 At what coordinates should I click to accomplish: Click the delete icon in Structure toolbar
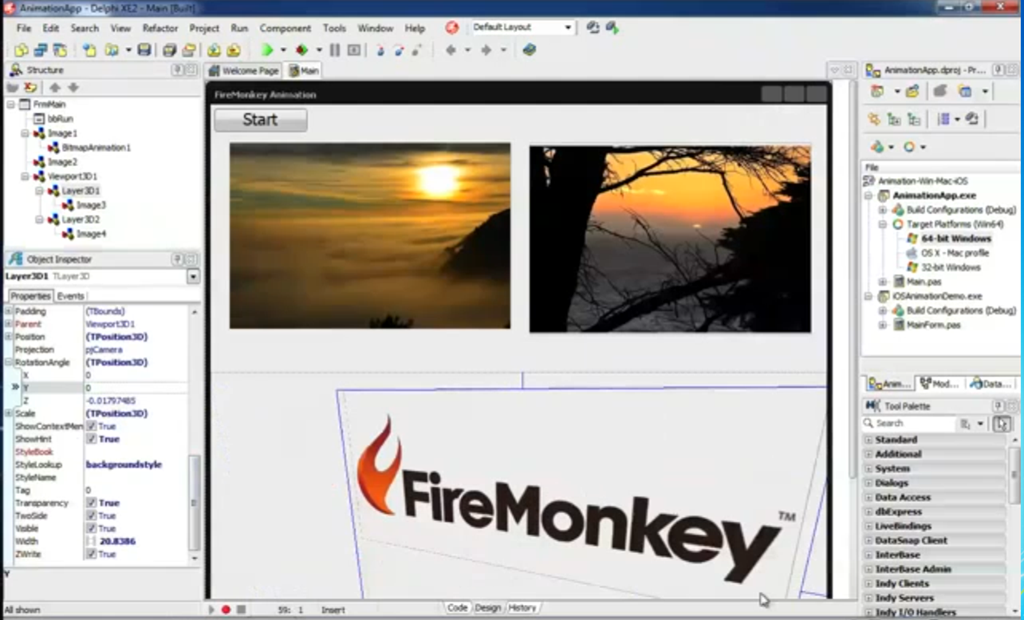point(30,88)
